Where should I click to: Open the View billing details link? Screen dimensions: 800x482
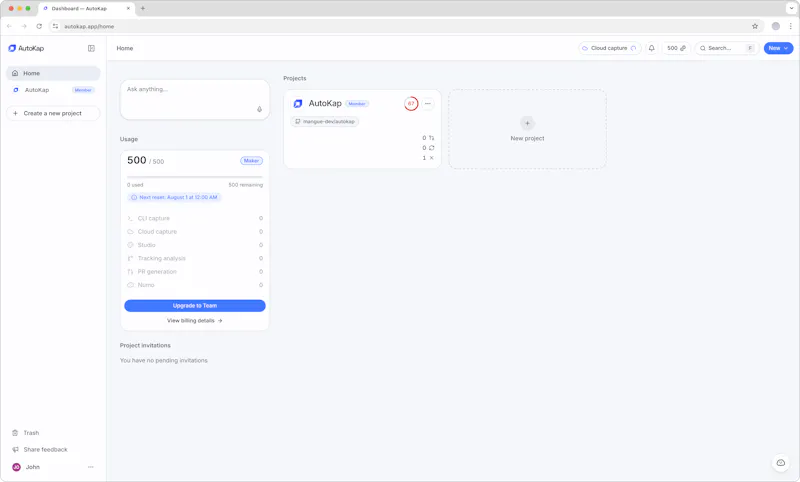(x=195, y=321)
